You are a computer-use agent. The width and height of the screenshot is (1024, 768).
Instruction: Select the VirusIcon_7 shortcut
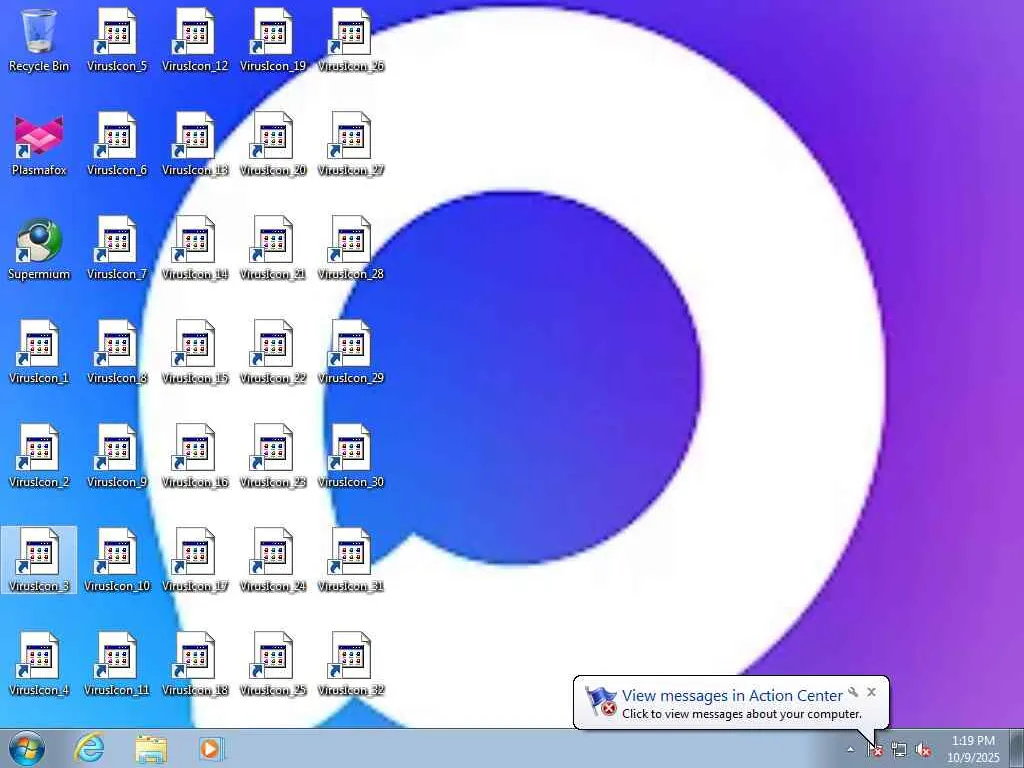click(117, 249)
